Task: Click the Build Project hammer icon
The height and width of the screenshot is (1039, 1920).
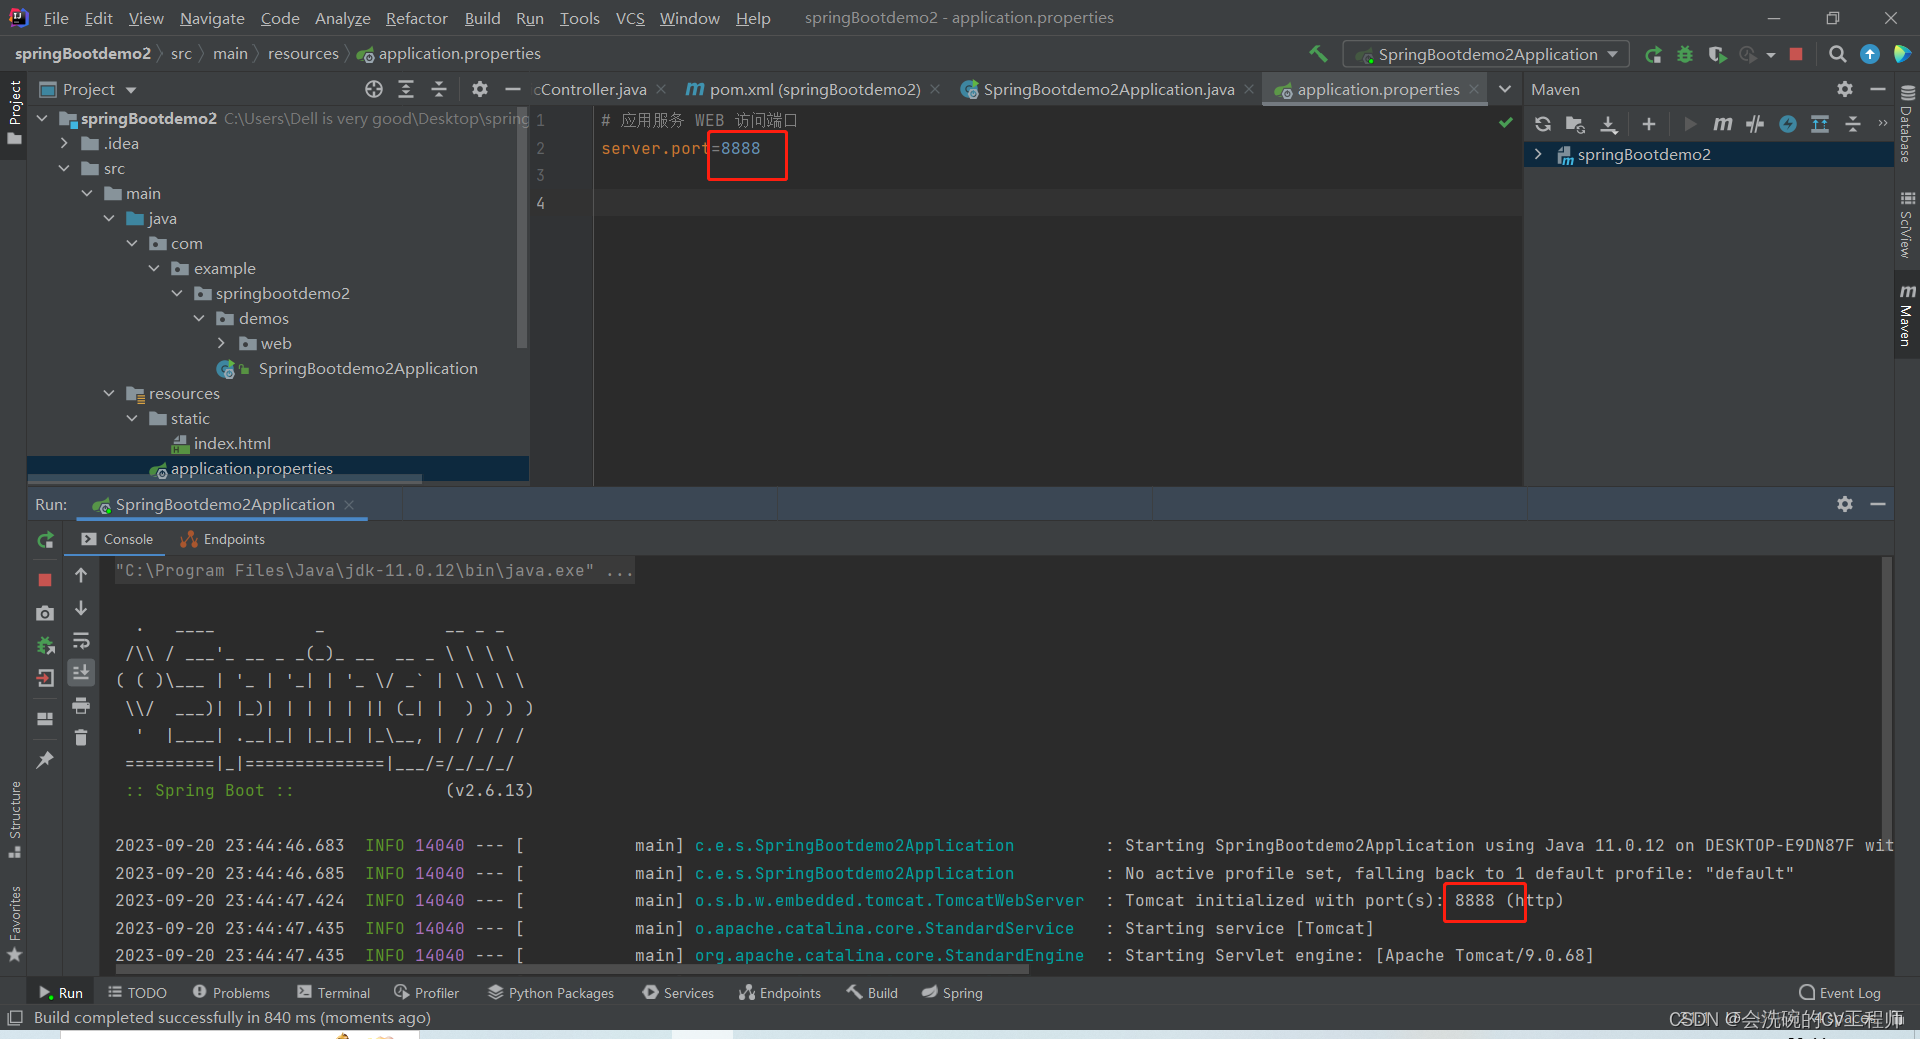Action: [1318, 54]
